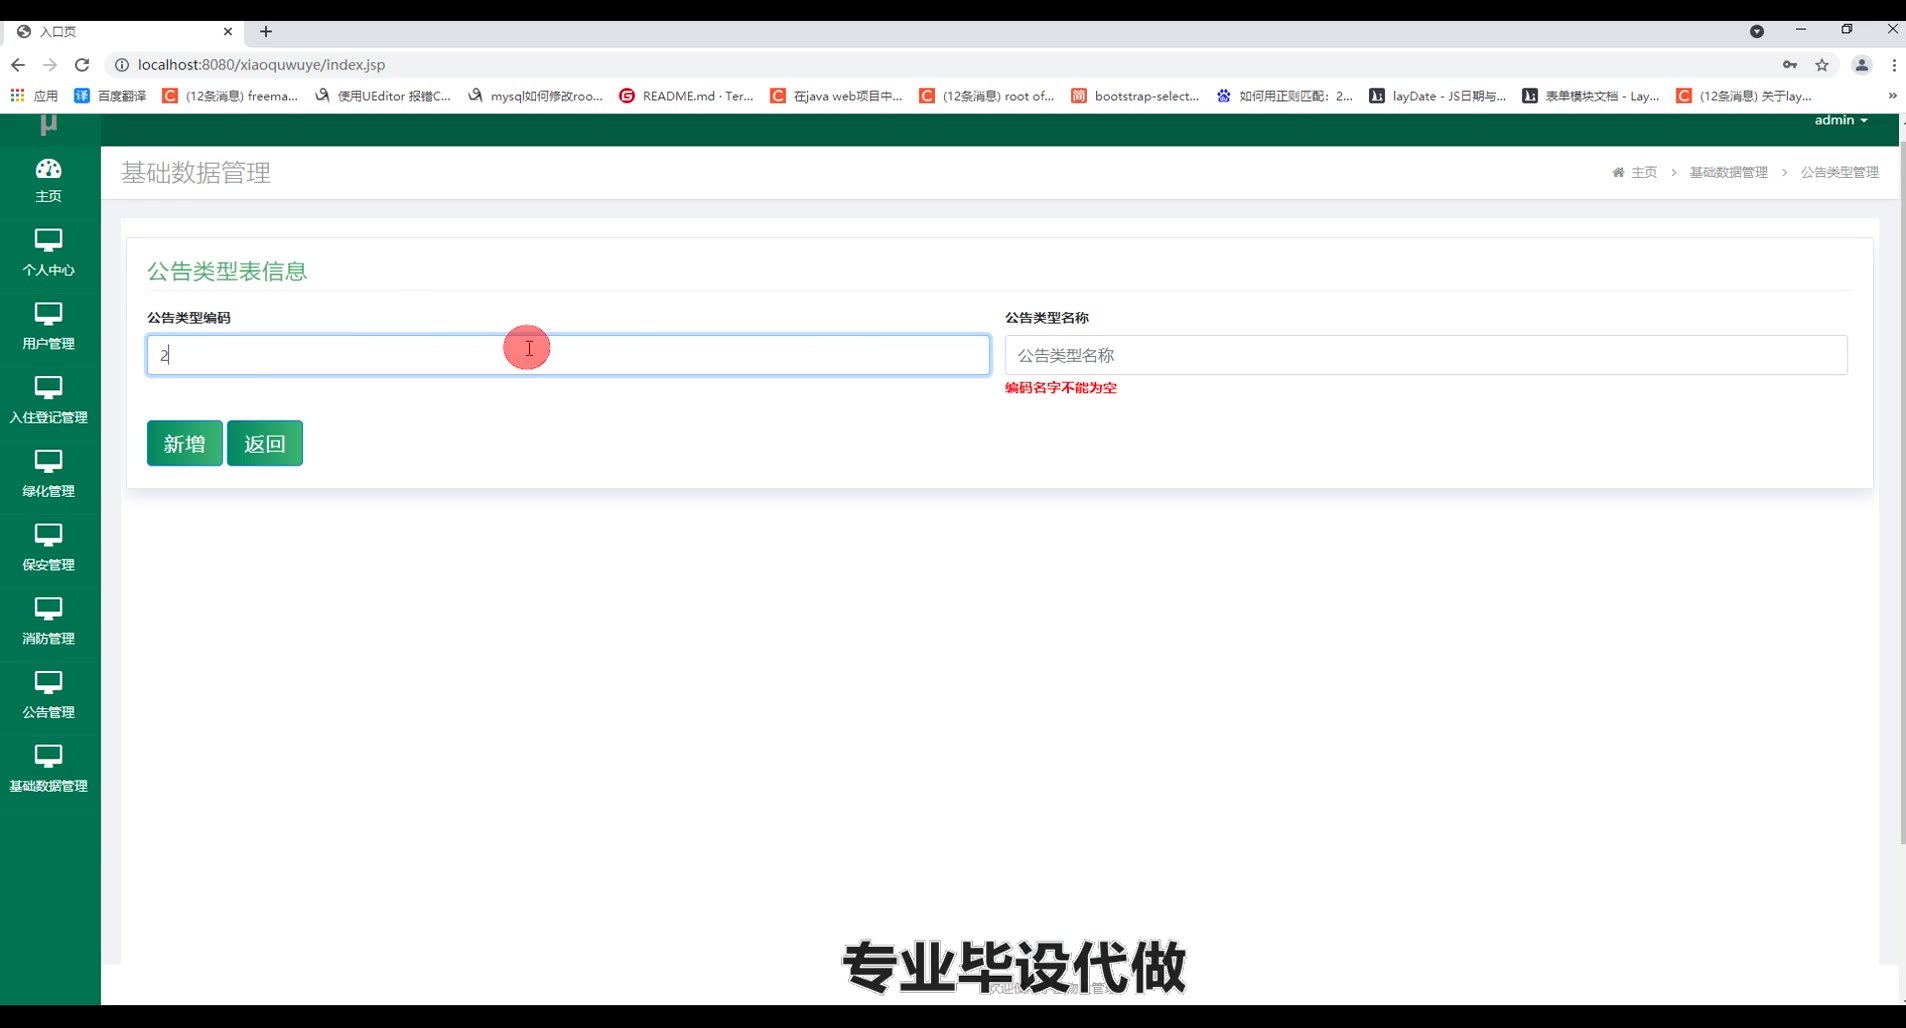
Task: Open the 主页 dashboard icon in sidebar
Action: (x=48, y=180)
